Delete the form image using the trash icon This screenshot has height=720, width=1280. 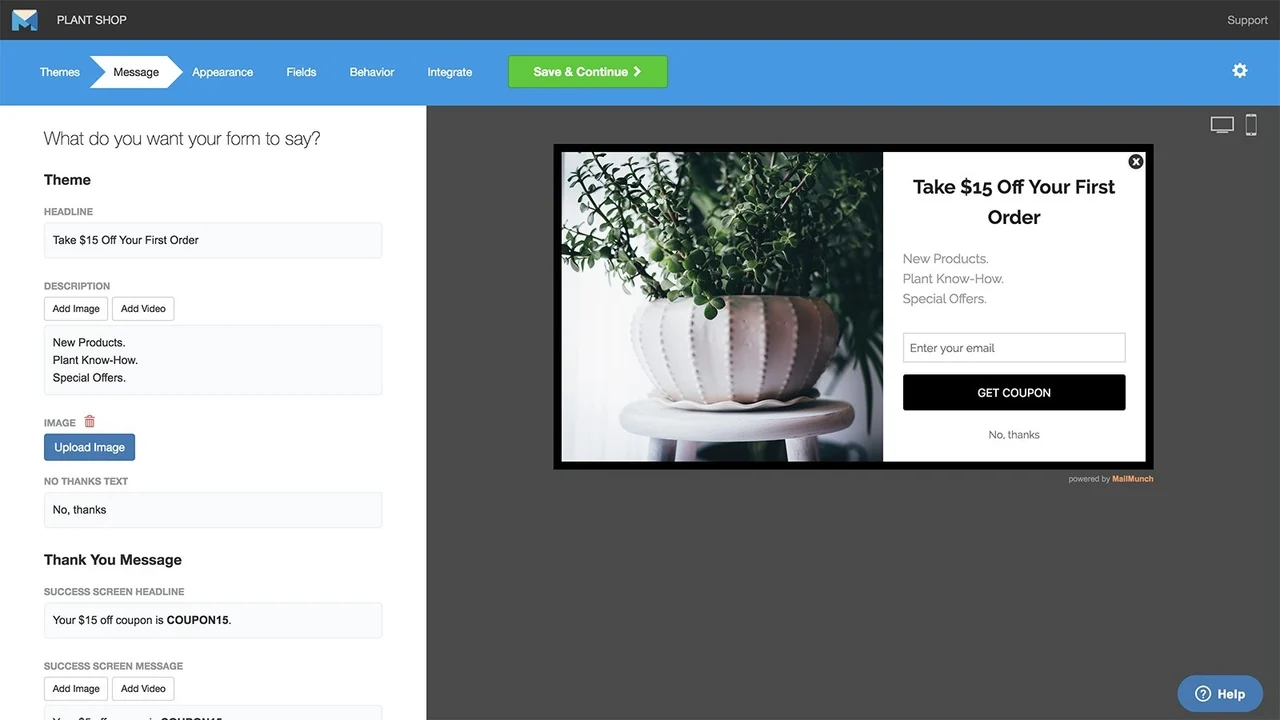(x=89, y=421)
